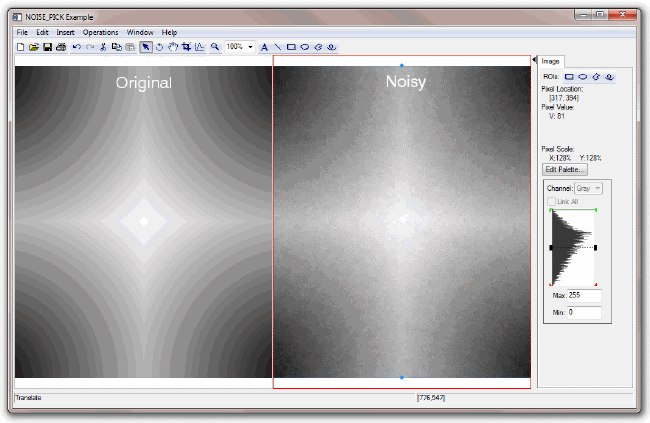The image size is (650, 423).
Task: Click the Edit Palette... button
Action: [565, 170]
